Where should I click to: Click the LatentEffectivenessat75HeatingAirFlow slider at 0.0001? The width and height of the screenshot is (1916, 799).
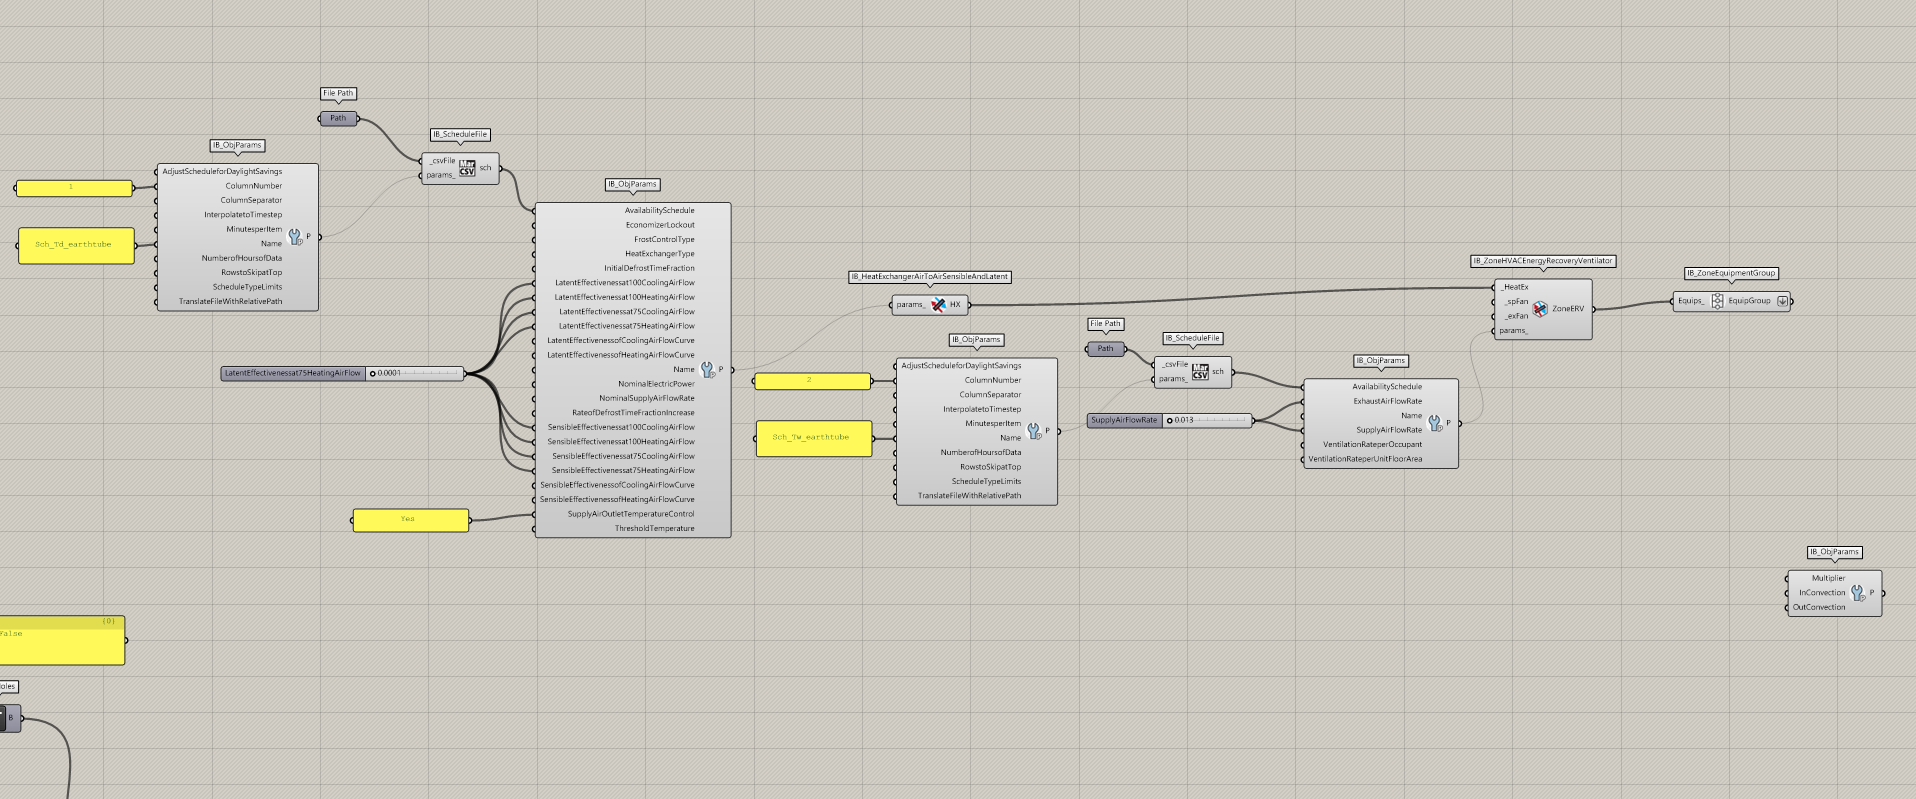343,373
